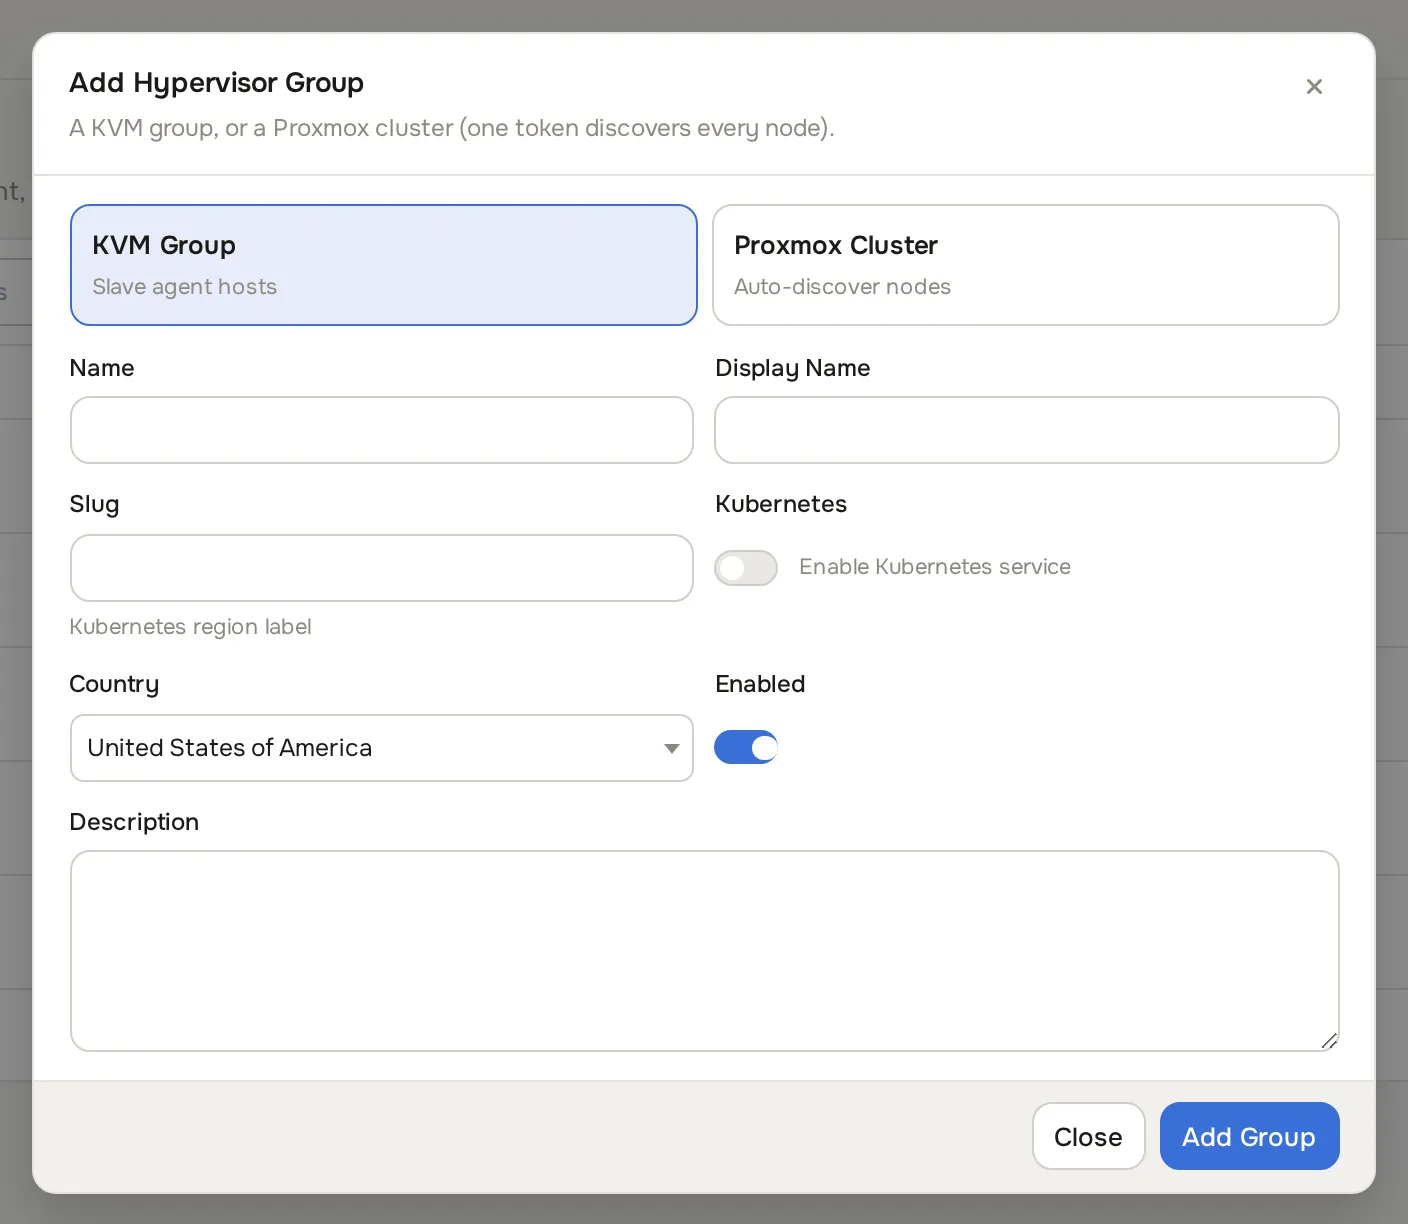Click the 'Kubernetes region label' hint text
The height and width of the screenshot is (1224, 1408).
pos(191,627)
